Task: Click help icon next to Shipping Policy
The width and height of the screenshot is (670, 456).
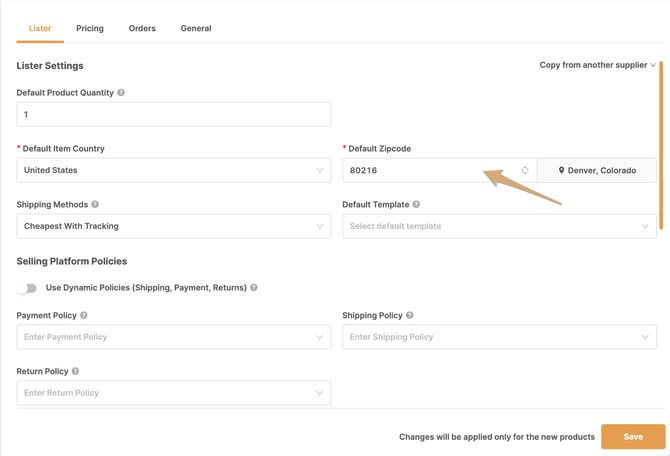Action: pyautogui.click(x=409, y=315)
